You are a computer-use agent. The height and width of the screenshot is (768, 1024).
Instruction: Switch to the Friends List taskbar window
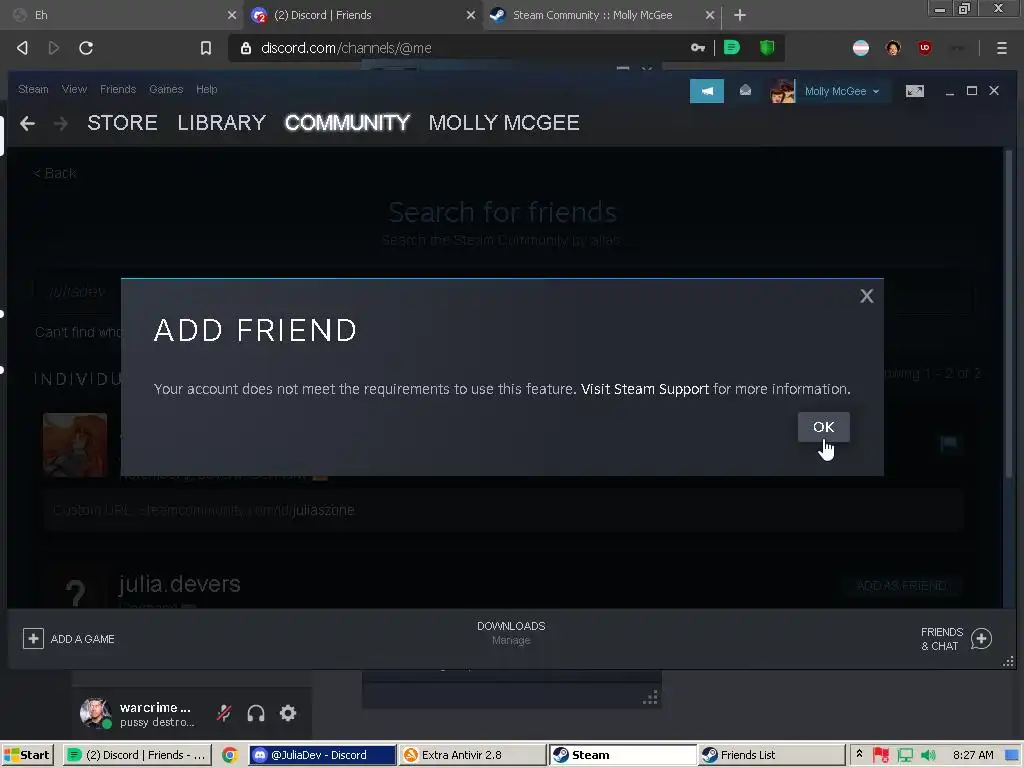(x=771, y=755)
